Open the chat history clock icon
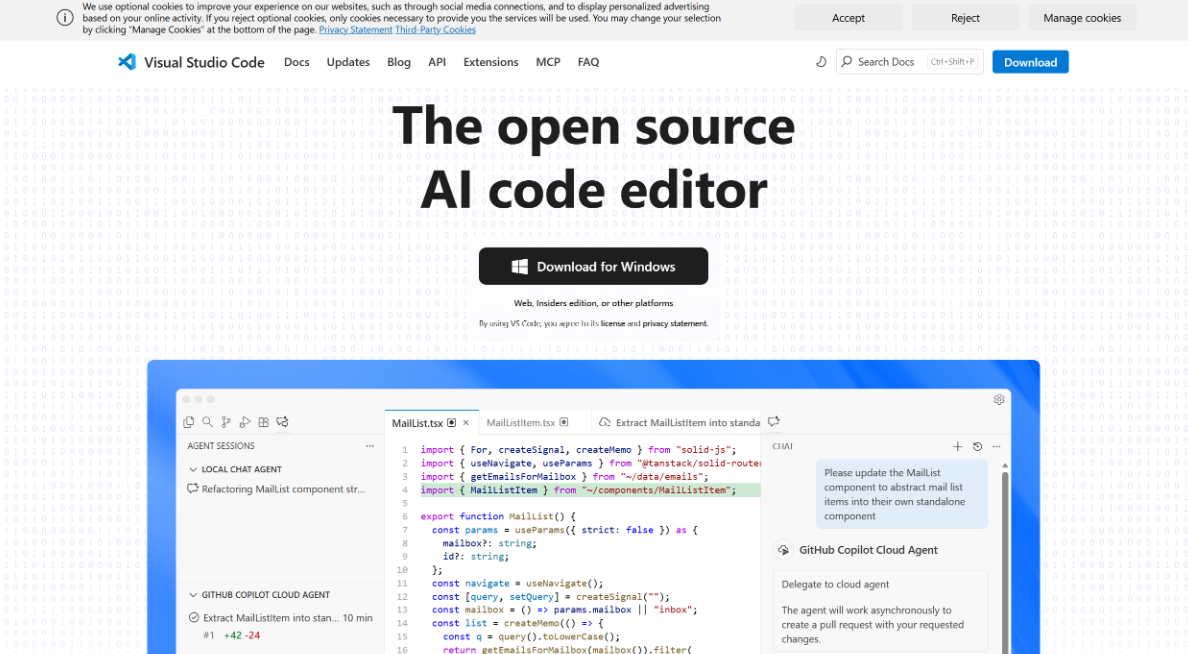This screenshot has width=1188, height=654. click(977, 447)
